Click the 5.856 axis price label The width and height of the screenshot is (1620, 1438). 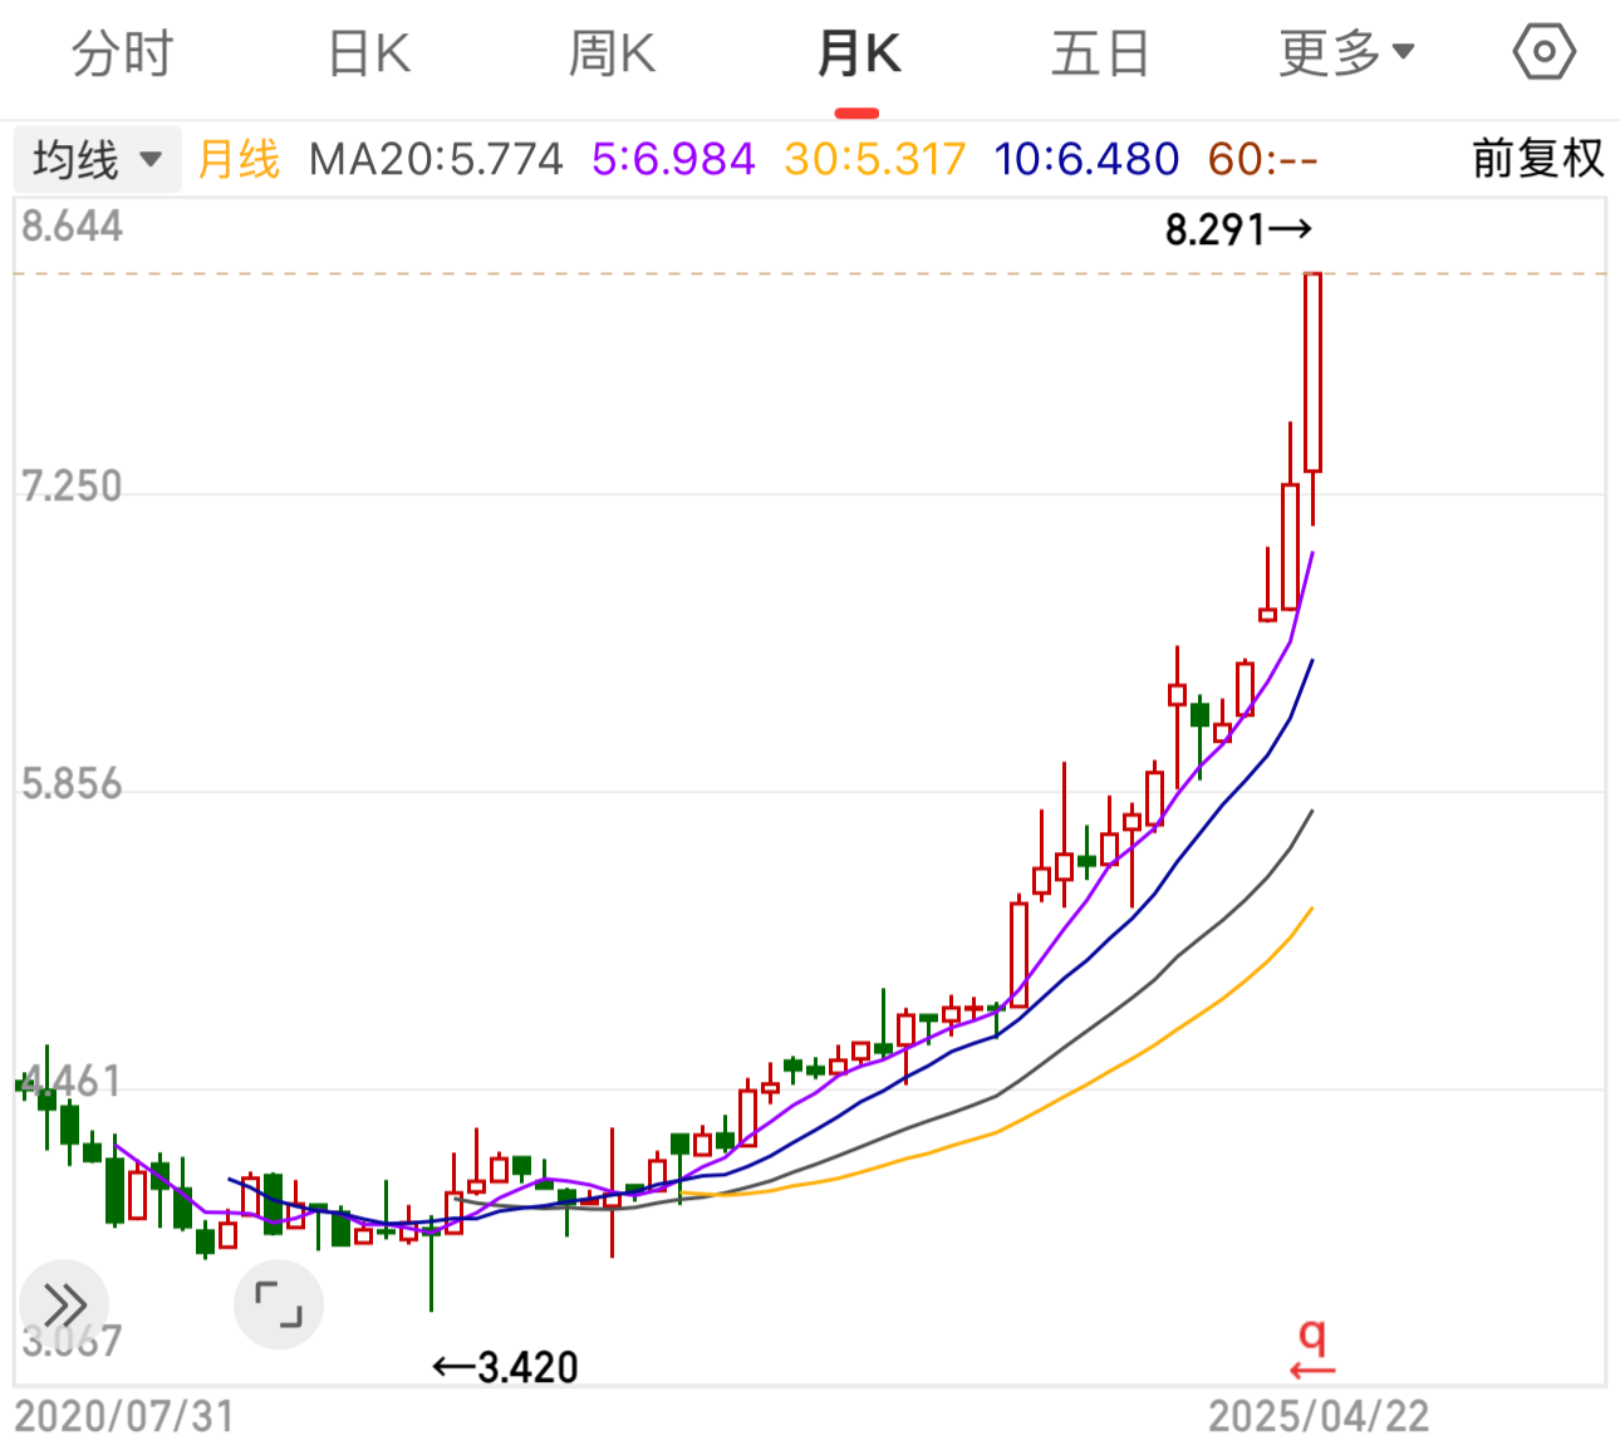click(72, 784)
